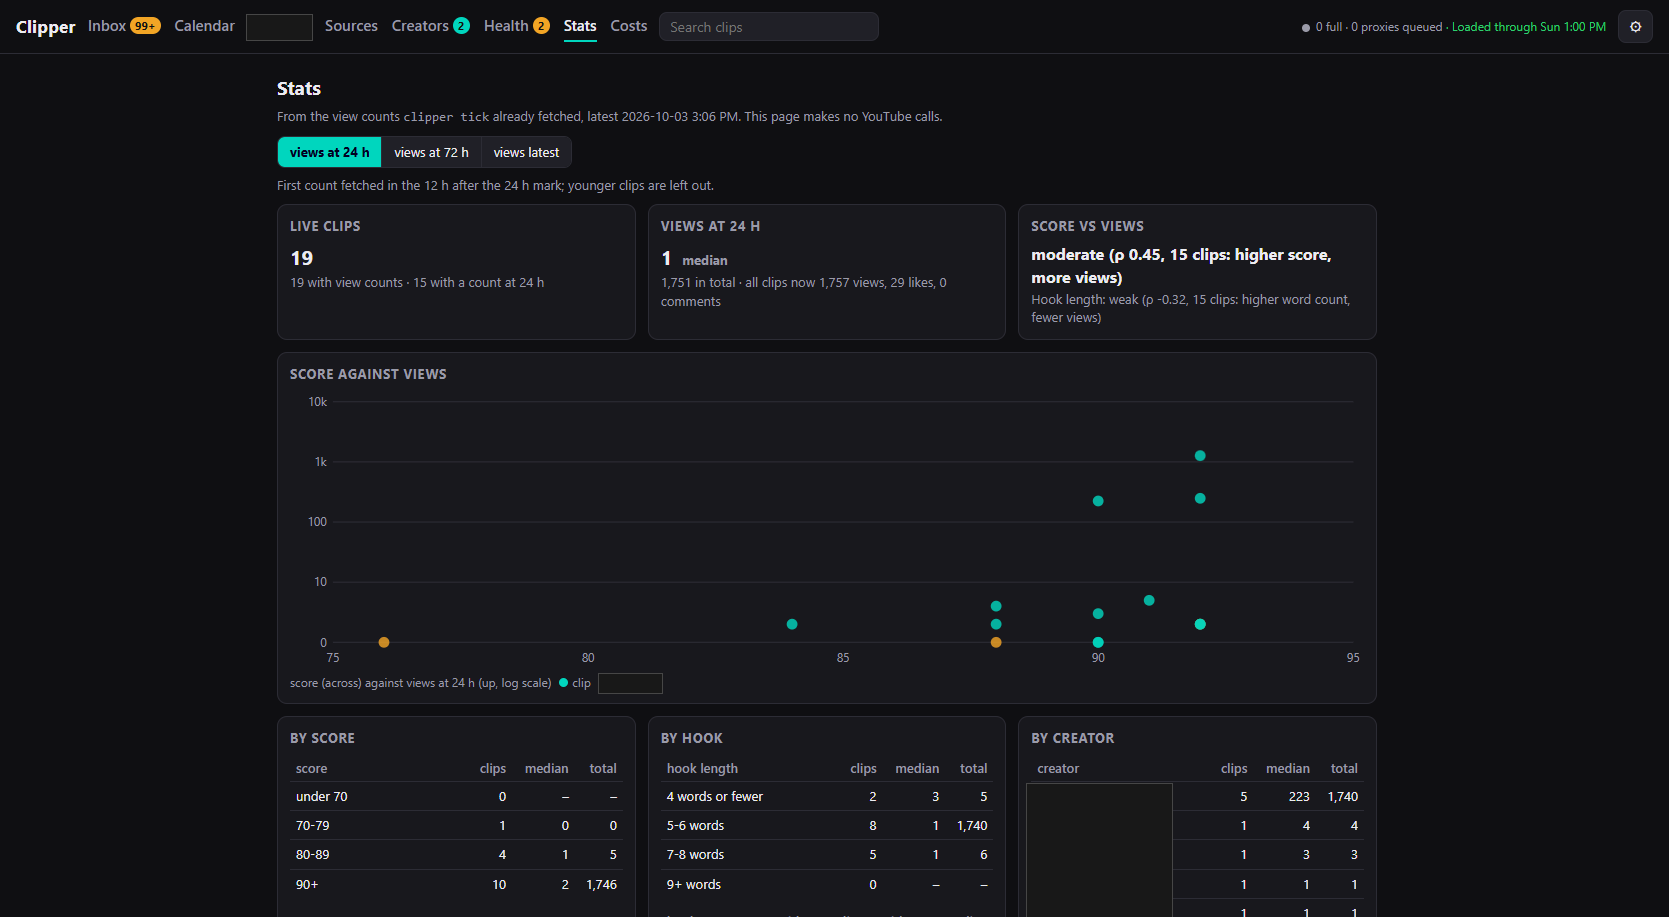Click the teal clip legend dot

click(563, 683)
